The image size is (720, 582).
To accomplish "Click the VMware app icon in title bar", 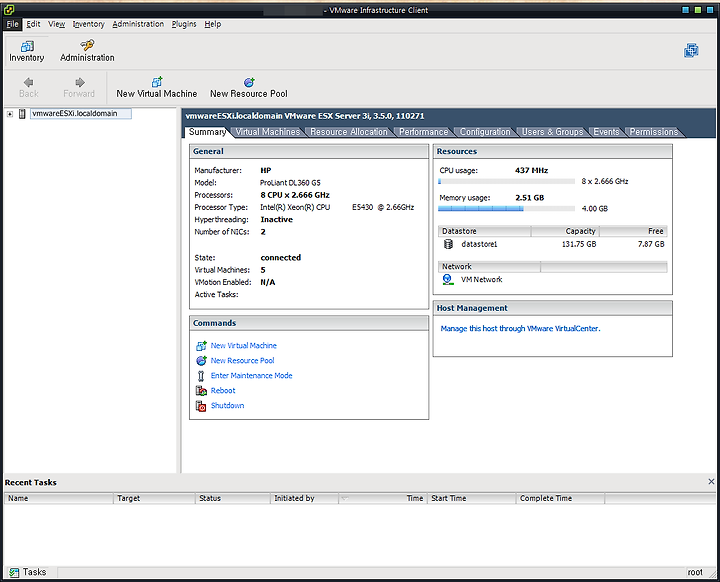I will [9, 9].
